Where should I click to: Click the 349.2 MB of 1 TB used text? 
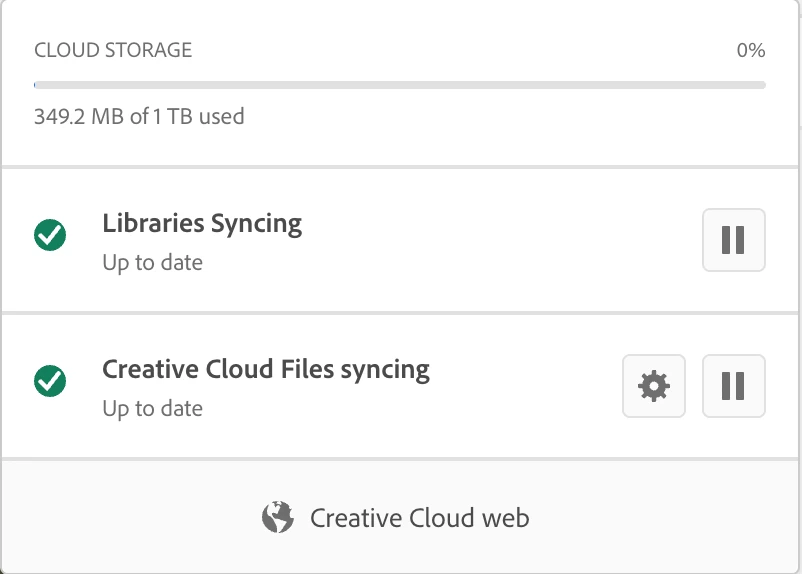[x=139, y=116]
